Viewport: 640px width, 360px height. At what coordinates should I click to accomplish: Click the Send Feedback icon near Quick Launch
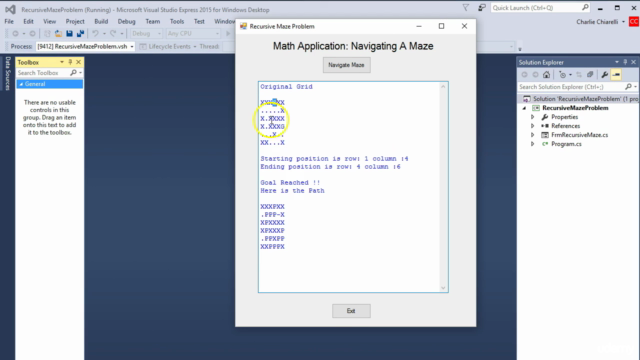[482, 7]
